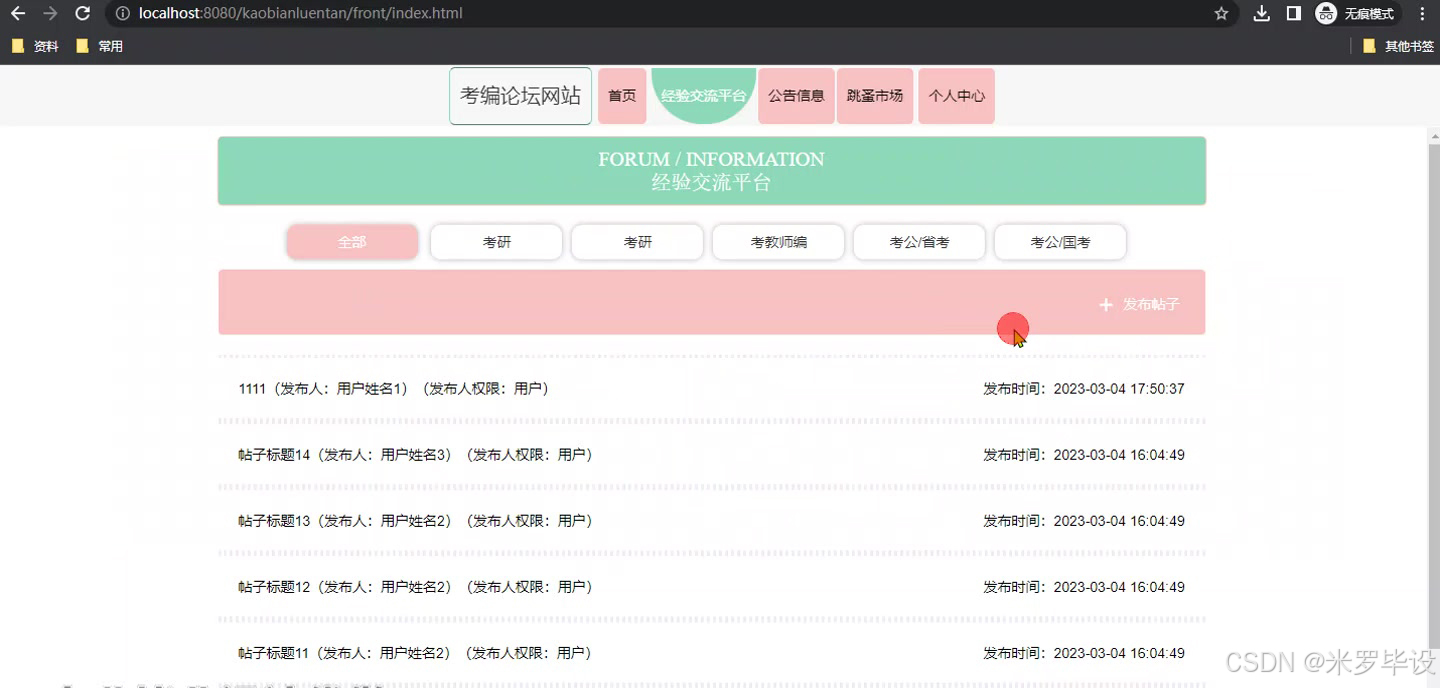Open the 公告信息 nav item
The width and height of the screenshot is (1440, 688).
pos(796,96)
